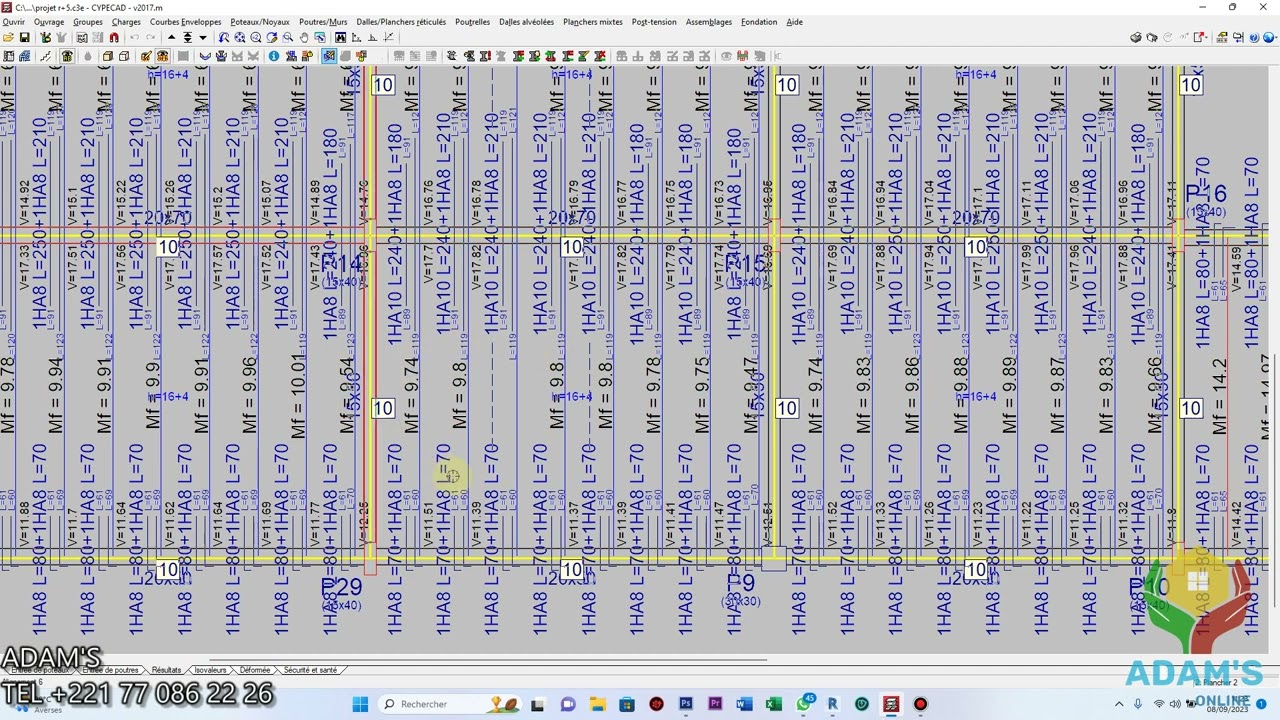
Task: Click the binoculars search icon
Action: [x=341, y=37]
